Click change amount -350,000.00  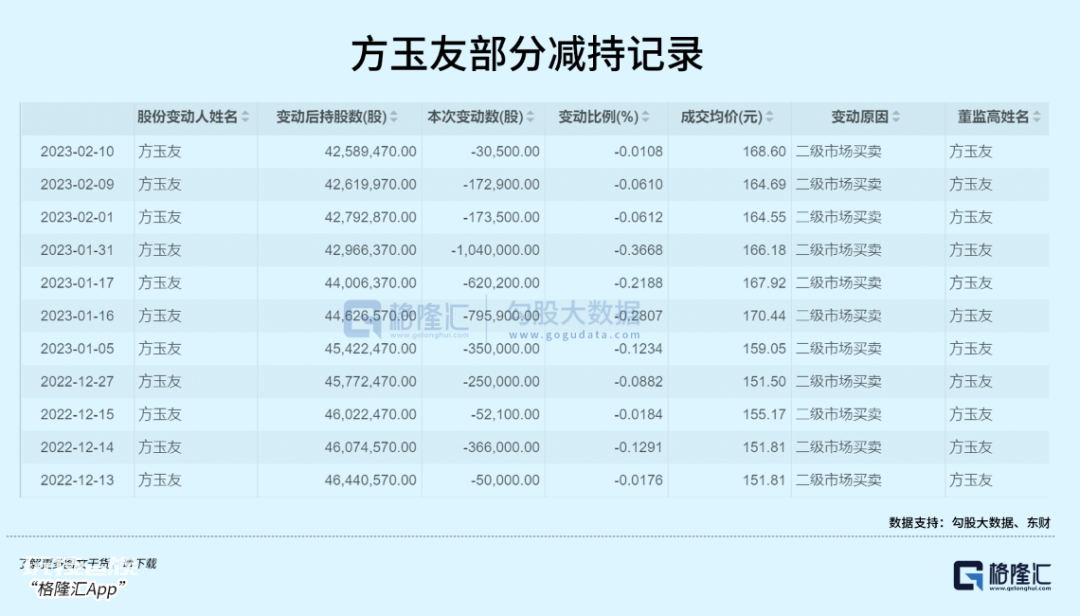(x=501, y=349)
